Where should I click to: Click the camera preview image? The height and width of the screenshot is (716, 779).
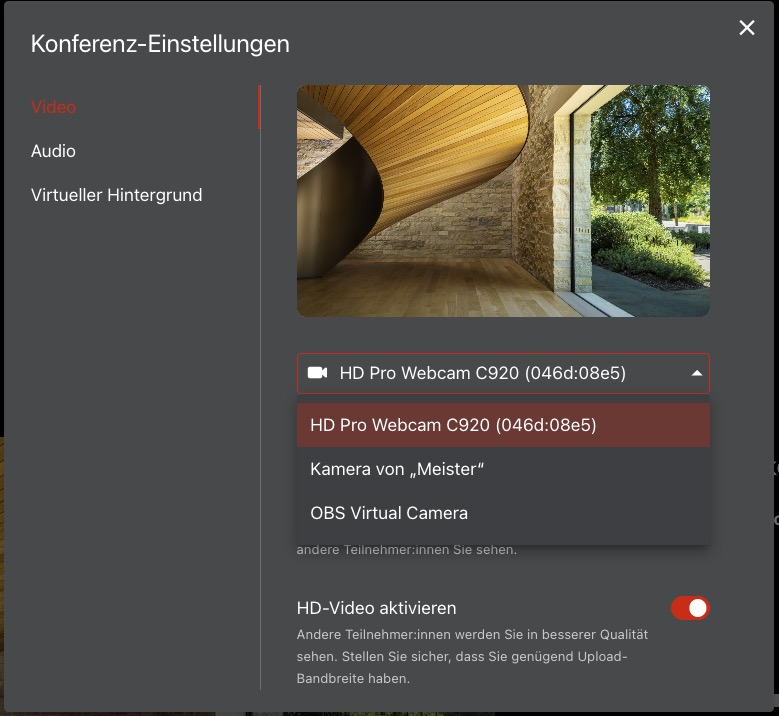coord(503,201)
